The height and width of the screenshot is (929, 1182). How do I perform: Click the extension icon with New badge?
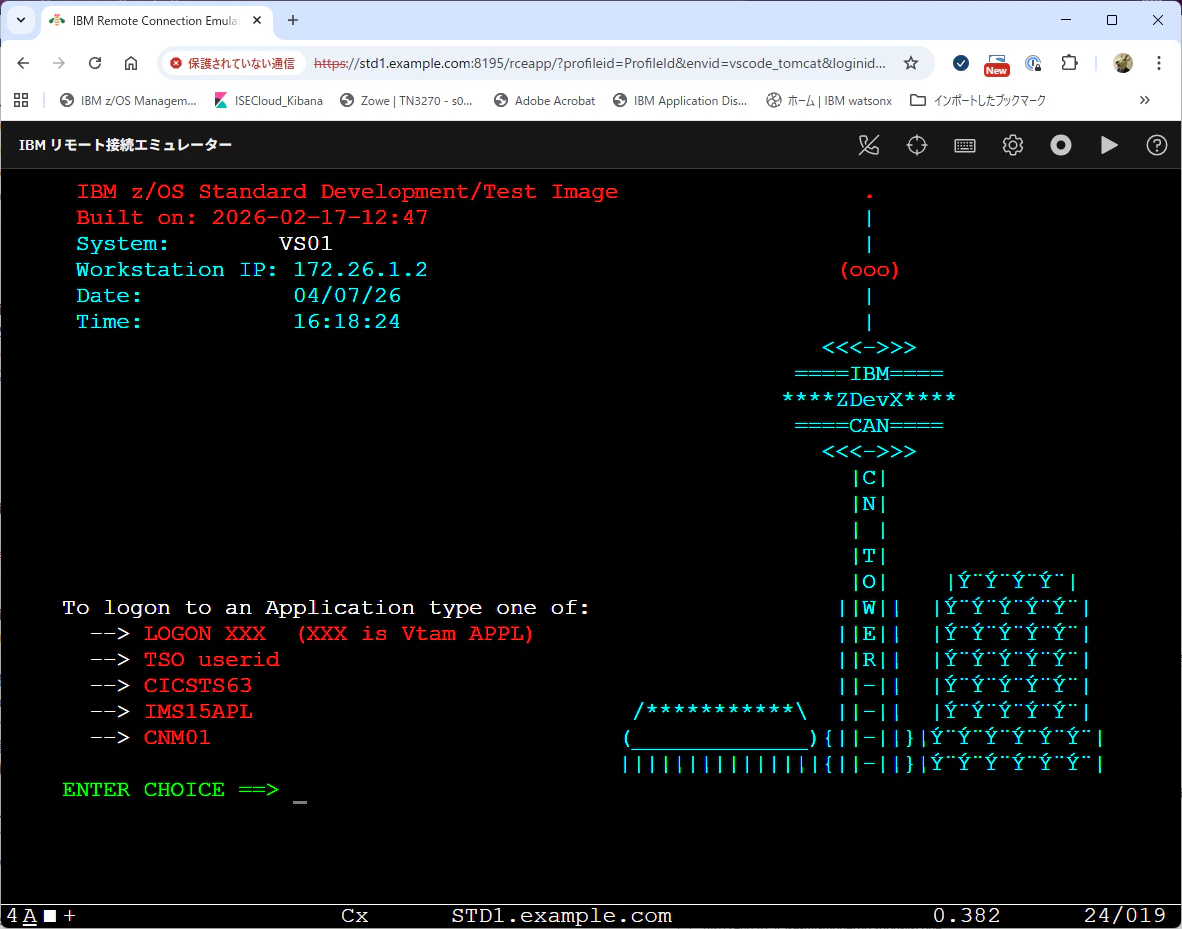click(x=997, y=65)
